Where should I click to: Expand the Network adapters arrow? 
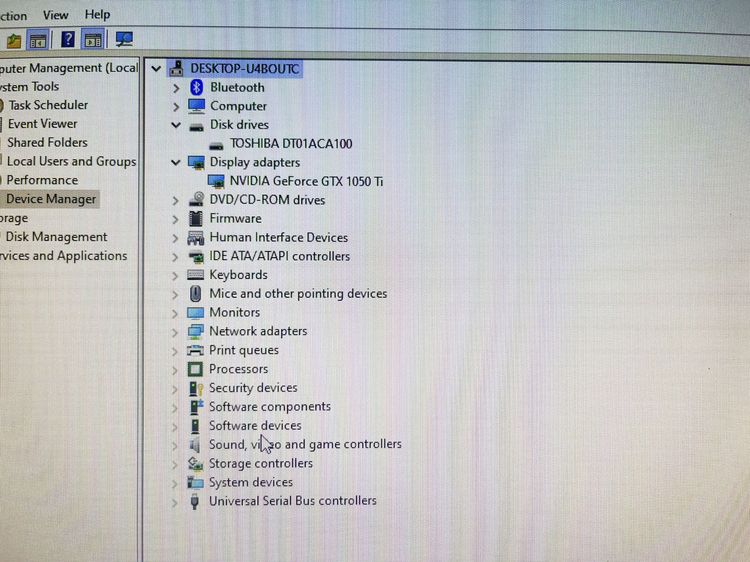175,332
